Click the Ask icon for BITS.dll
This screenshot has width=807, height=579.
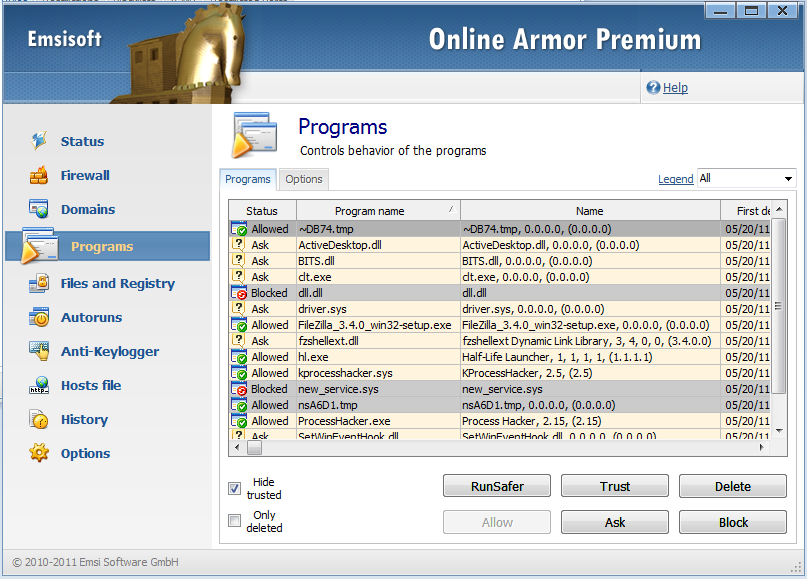click(238, 260)
